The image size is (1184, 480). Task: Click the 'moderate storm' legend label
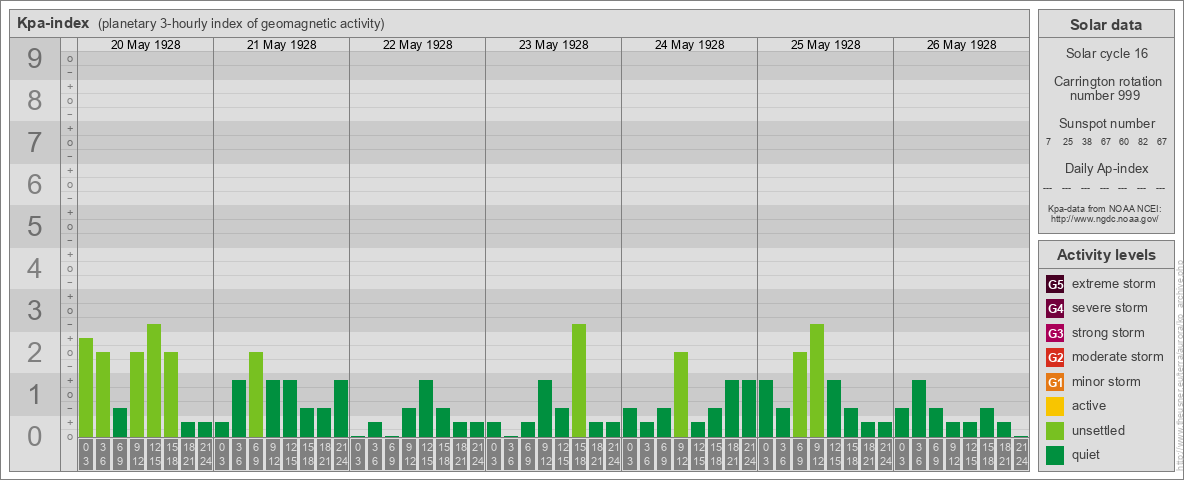point(1118,356)
